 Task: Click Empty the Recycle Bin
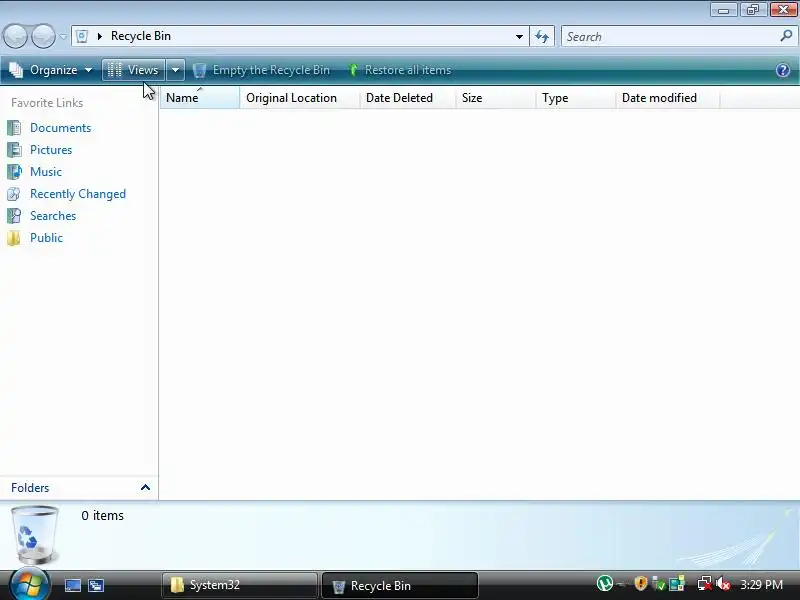click(262, 70)
